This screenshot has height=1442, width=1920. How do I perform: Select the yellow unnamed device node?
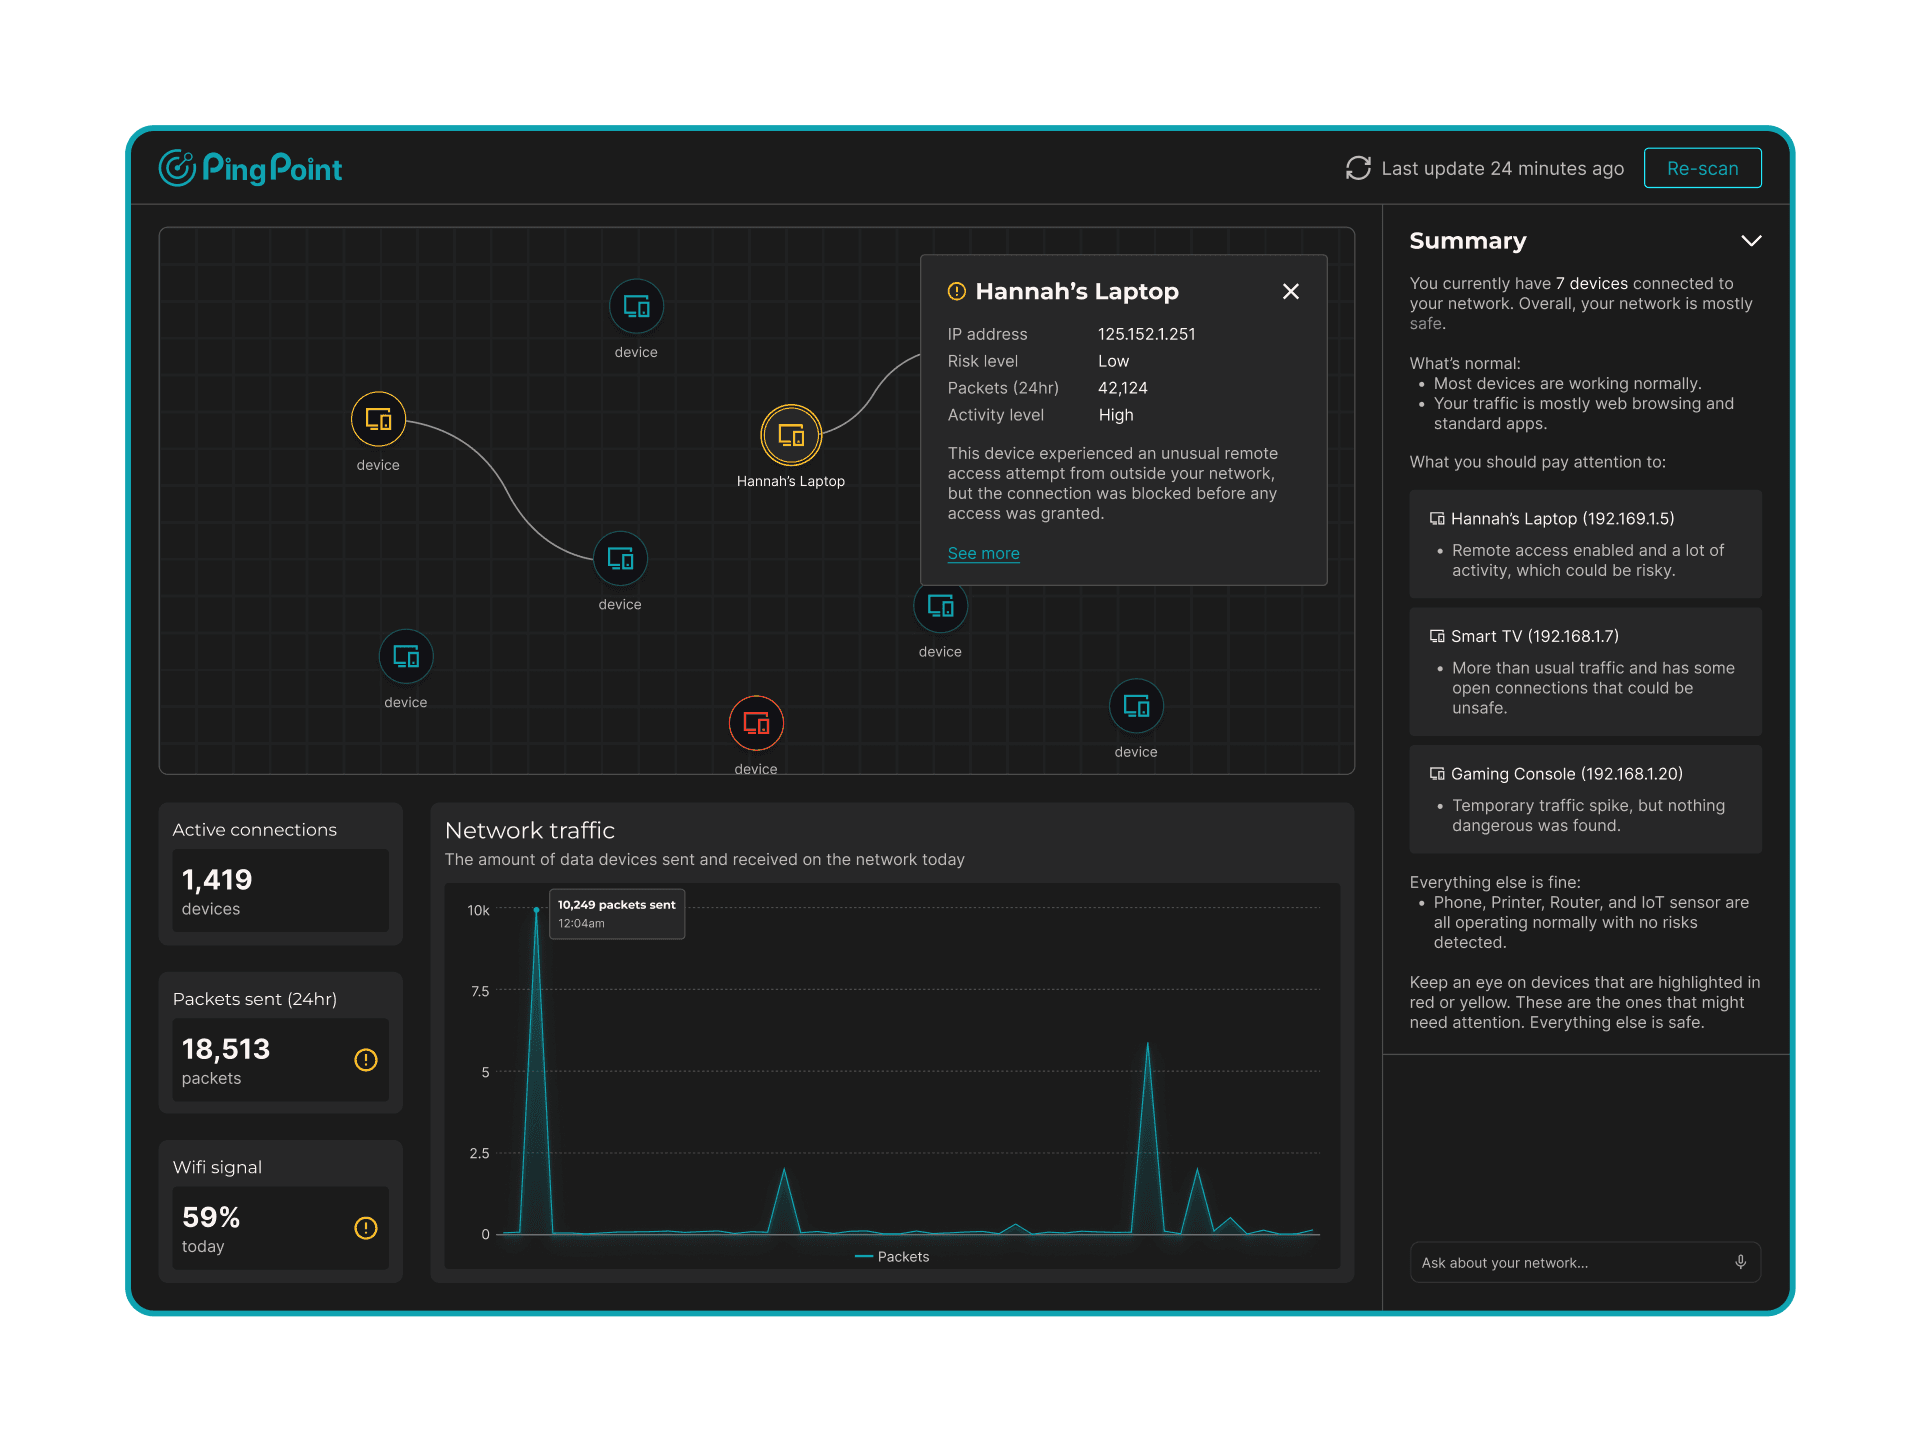(x=378, y=419)
